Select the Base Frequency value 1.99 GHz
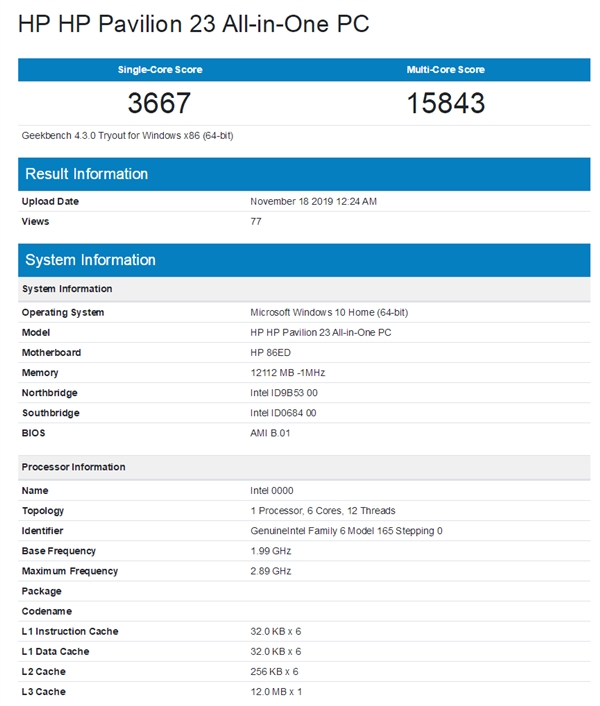The width and height of the screenshot is (600, 706). click(x=270, y=551)
